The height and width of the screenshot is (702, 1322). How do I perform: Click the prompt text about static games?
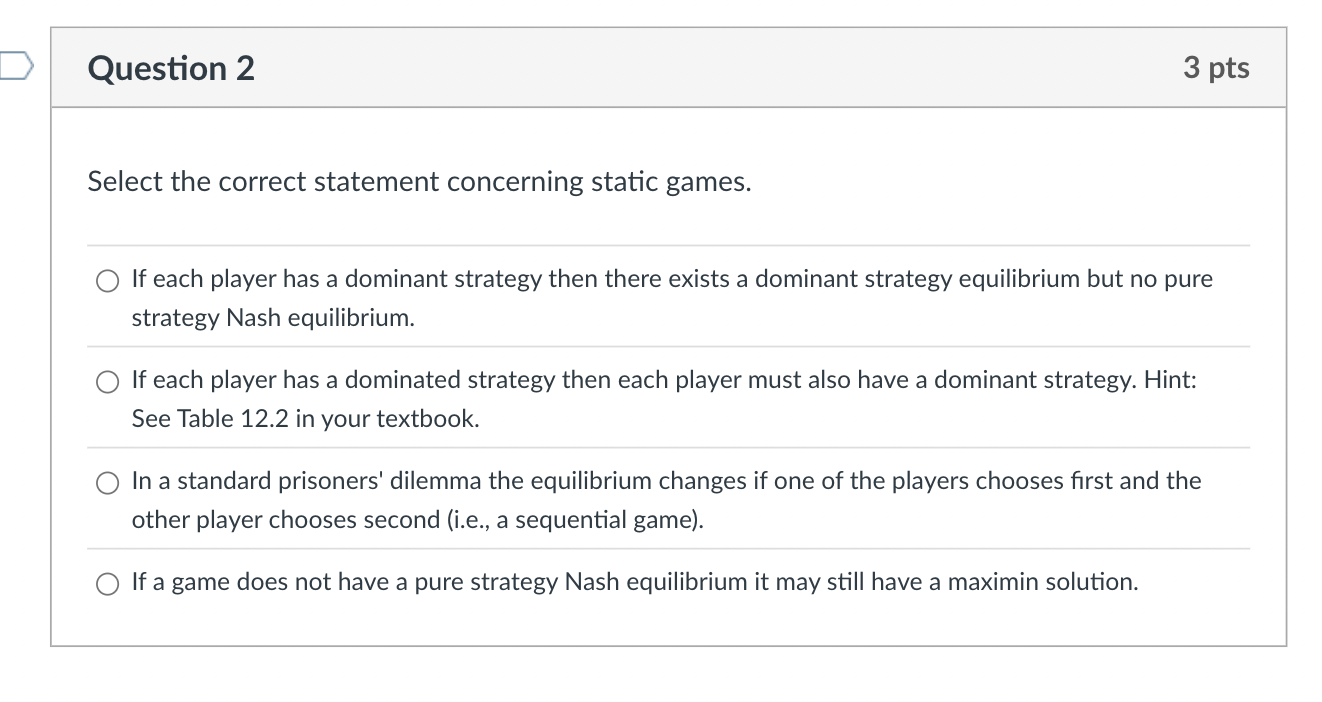[x=418, y=182]
